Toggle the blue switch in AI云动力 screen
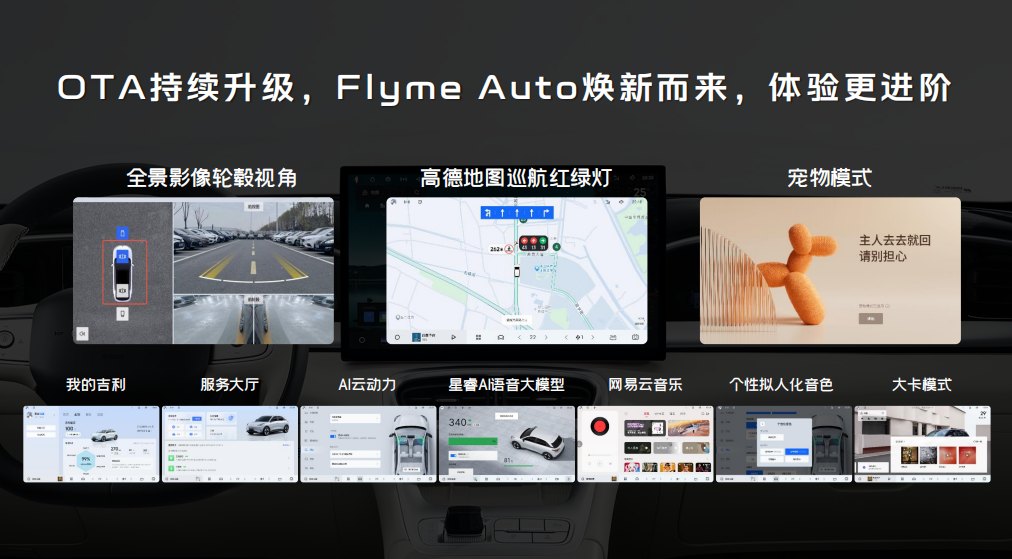 pyautogui.click(x=333, y=436)
